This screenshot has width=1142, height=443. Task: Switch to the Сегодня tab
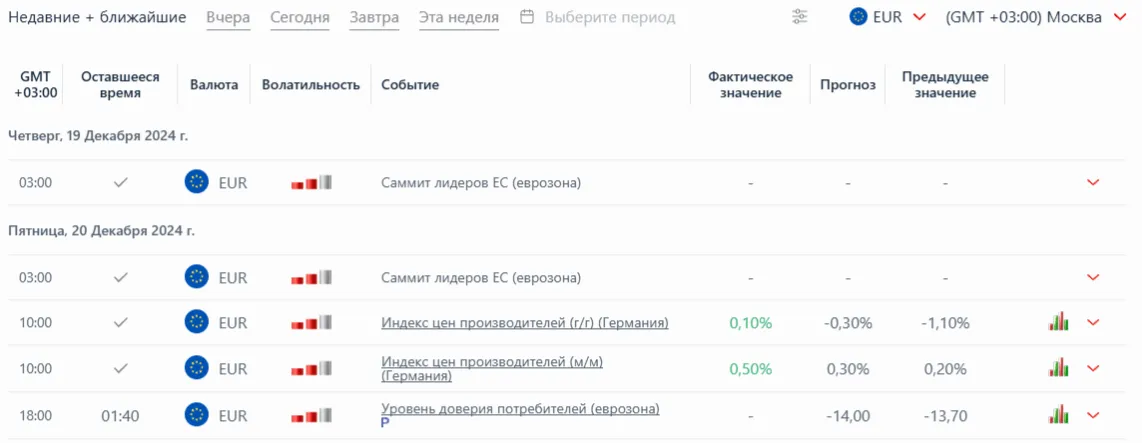(x=299, y=18)
